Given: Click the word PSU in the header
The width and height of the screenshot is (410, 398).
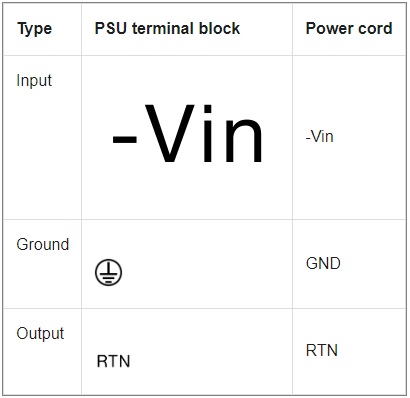Looking at the screenshot, I should pyautogui.click(x=111, y=28).
